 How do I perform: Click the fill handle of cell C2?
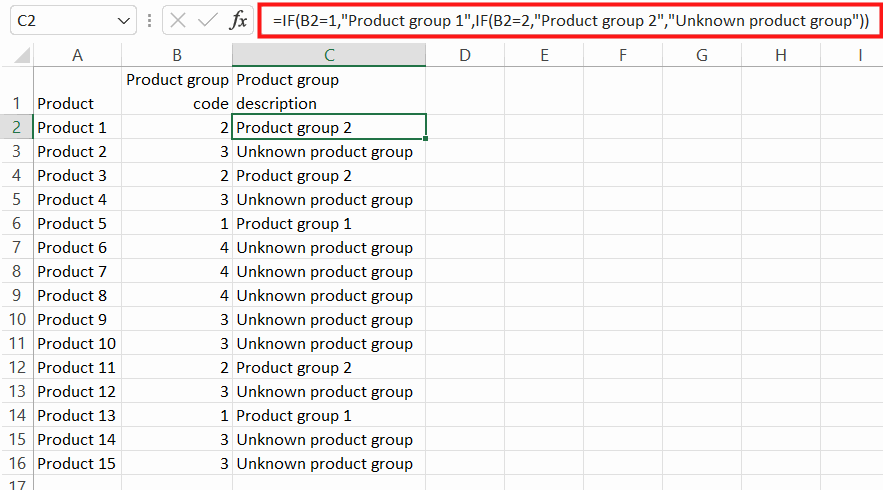point(425,139)
